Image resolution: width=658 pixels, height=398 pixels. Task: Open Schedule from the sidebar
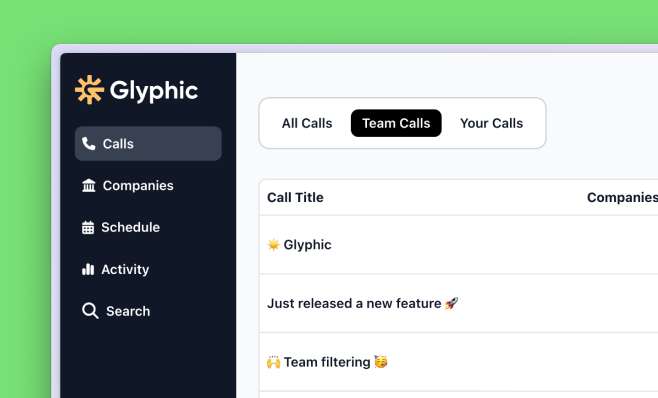[121, 227]
